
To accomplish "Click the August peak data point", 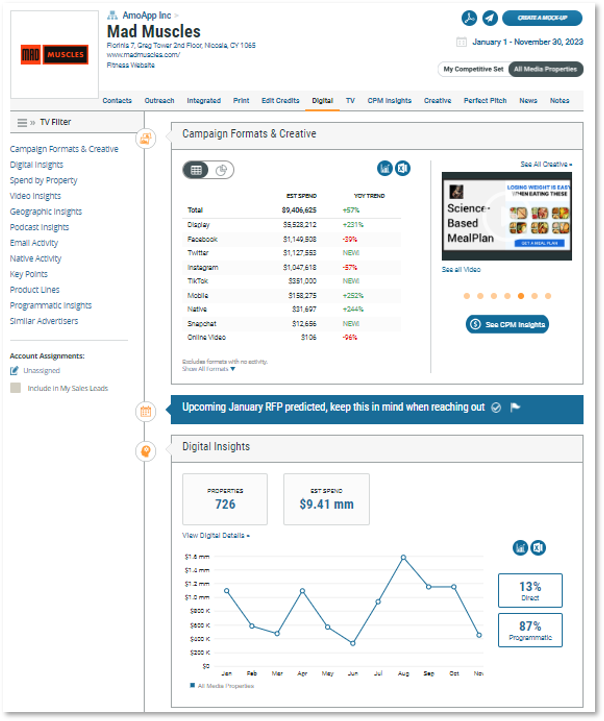I will pyautogui.click(x=403, y=558).
